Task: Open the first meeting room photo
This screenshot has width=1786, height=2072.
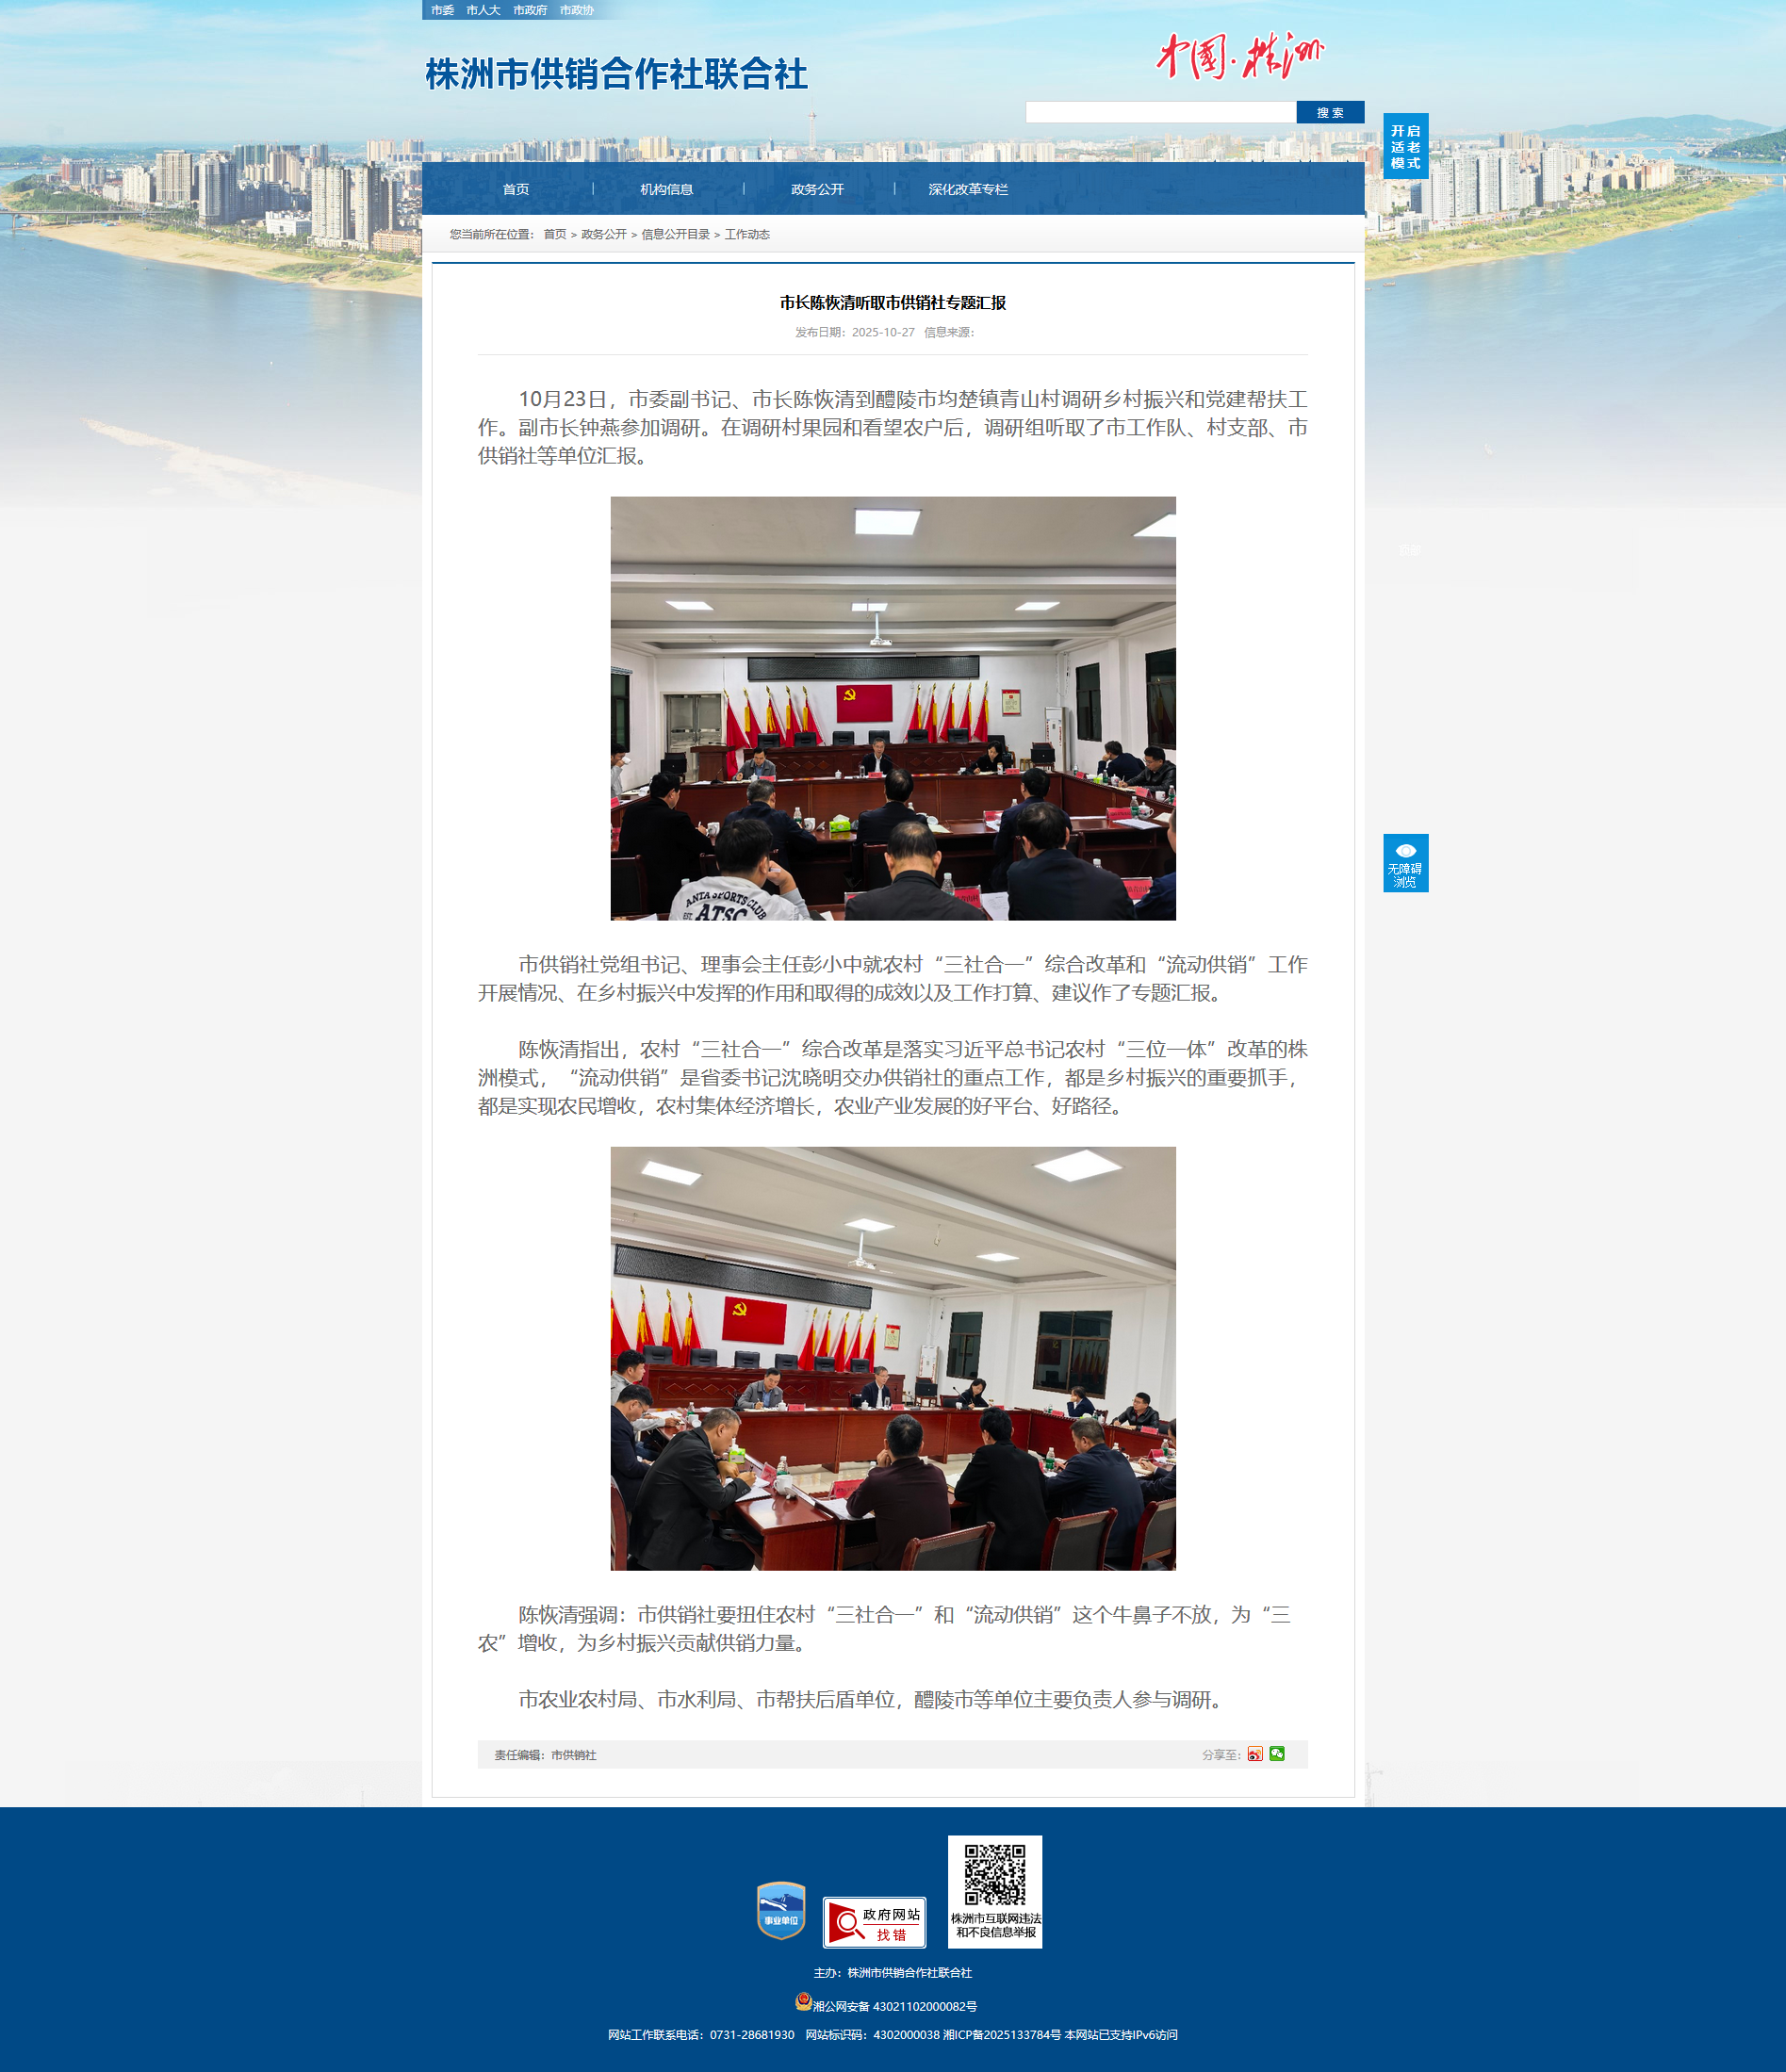Action: point(893,708)
